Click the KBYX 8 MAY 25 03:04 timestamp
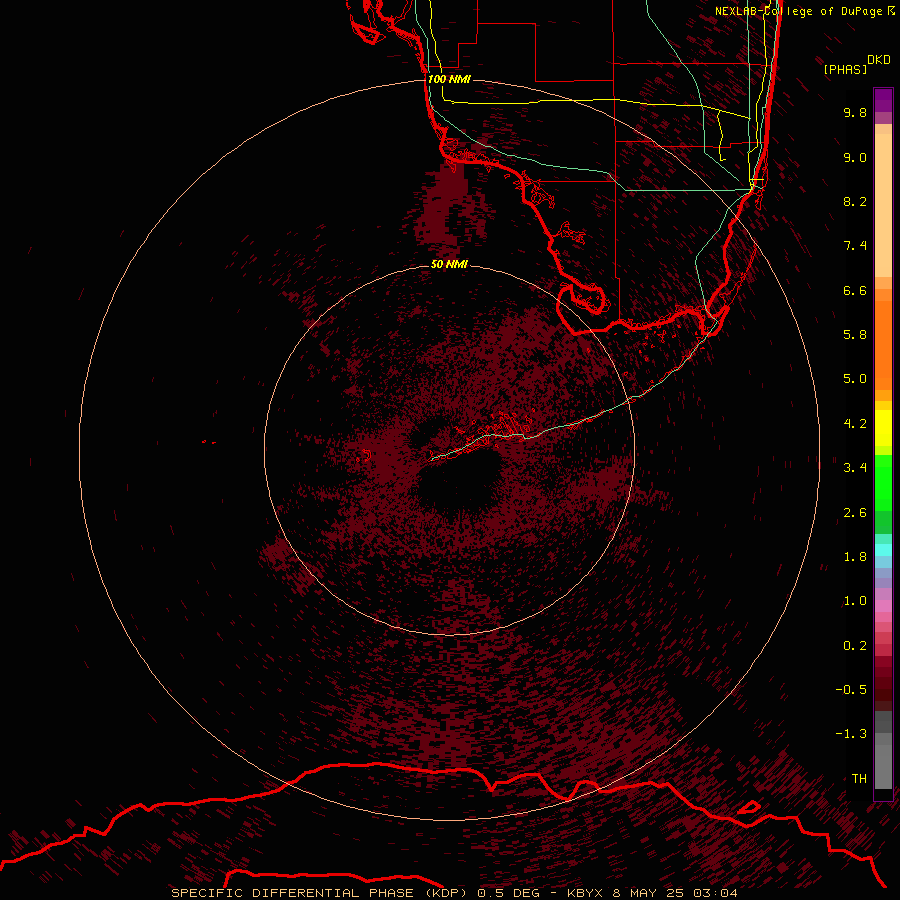This screenshot has height=900, width=900. 652,893
